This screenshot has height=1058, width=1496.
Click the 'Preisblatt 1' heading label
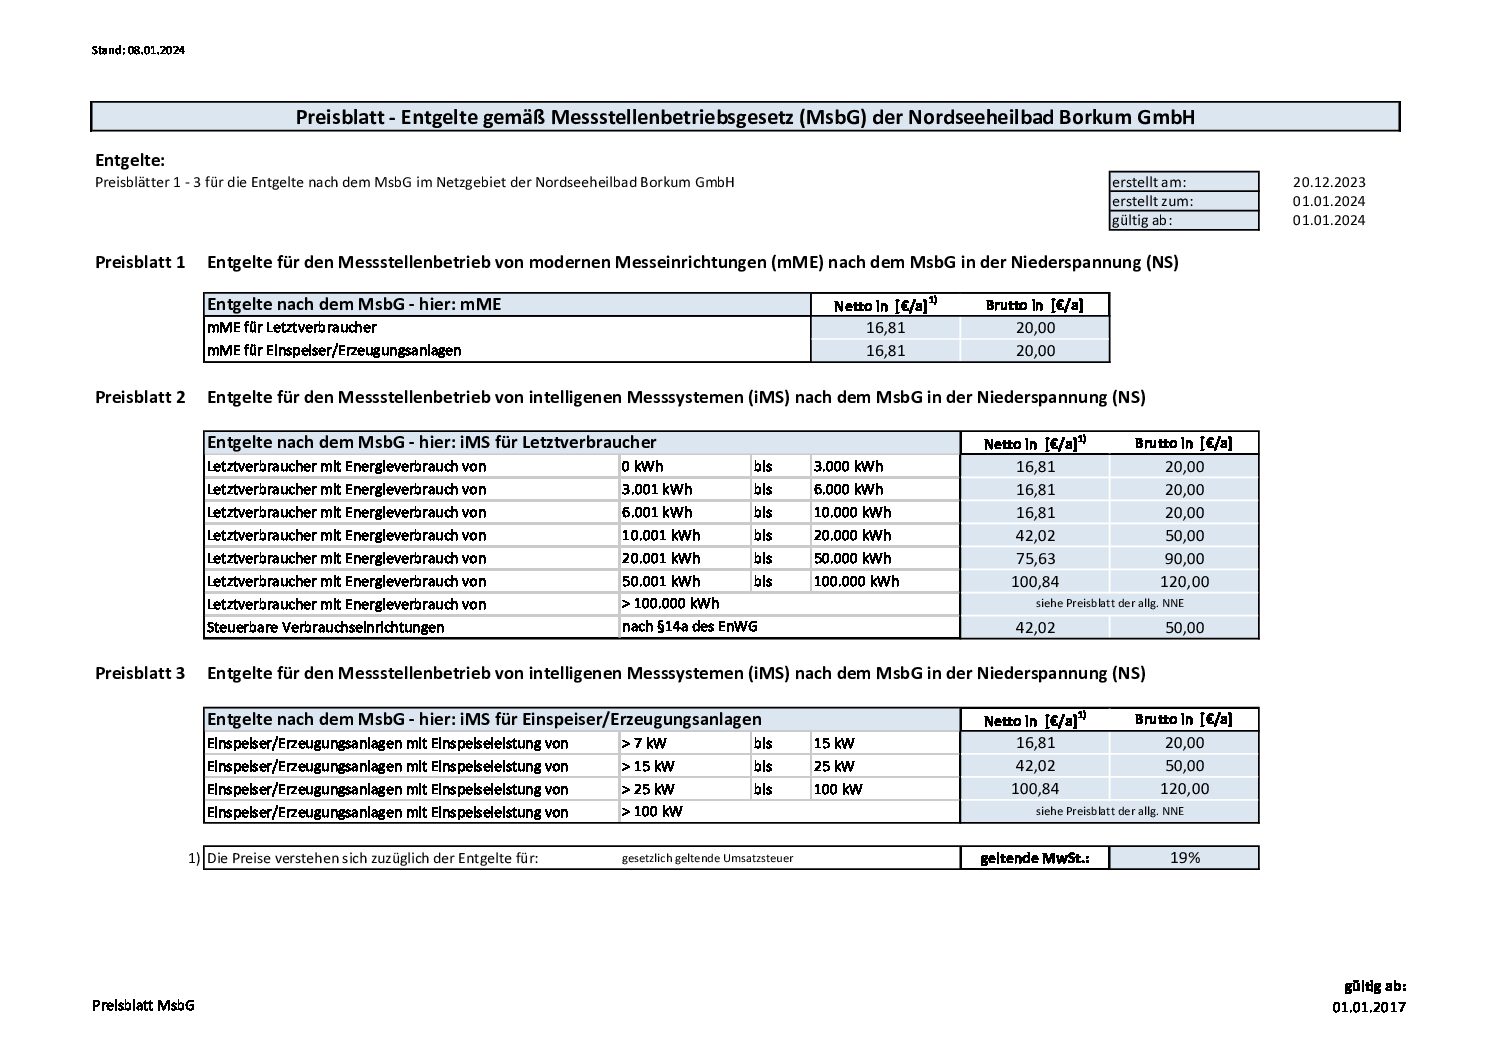(x=140, y=263)
